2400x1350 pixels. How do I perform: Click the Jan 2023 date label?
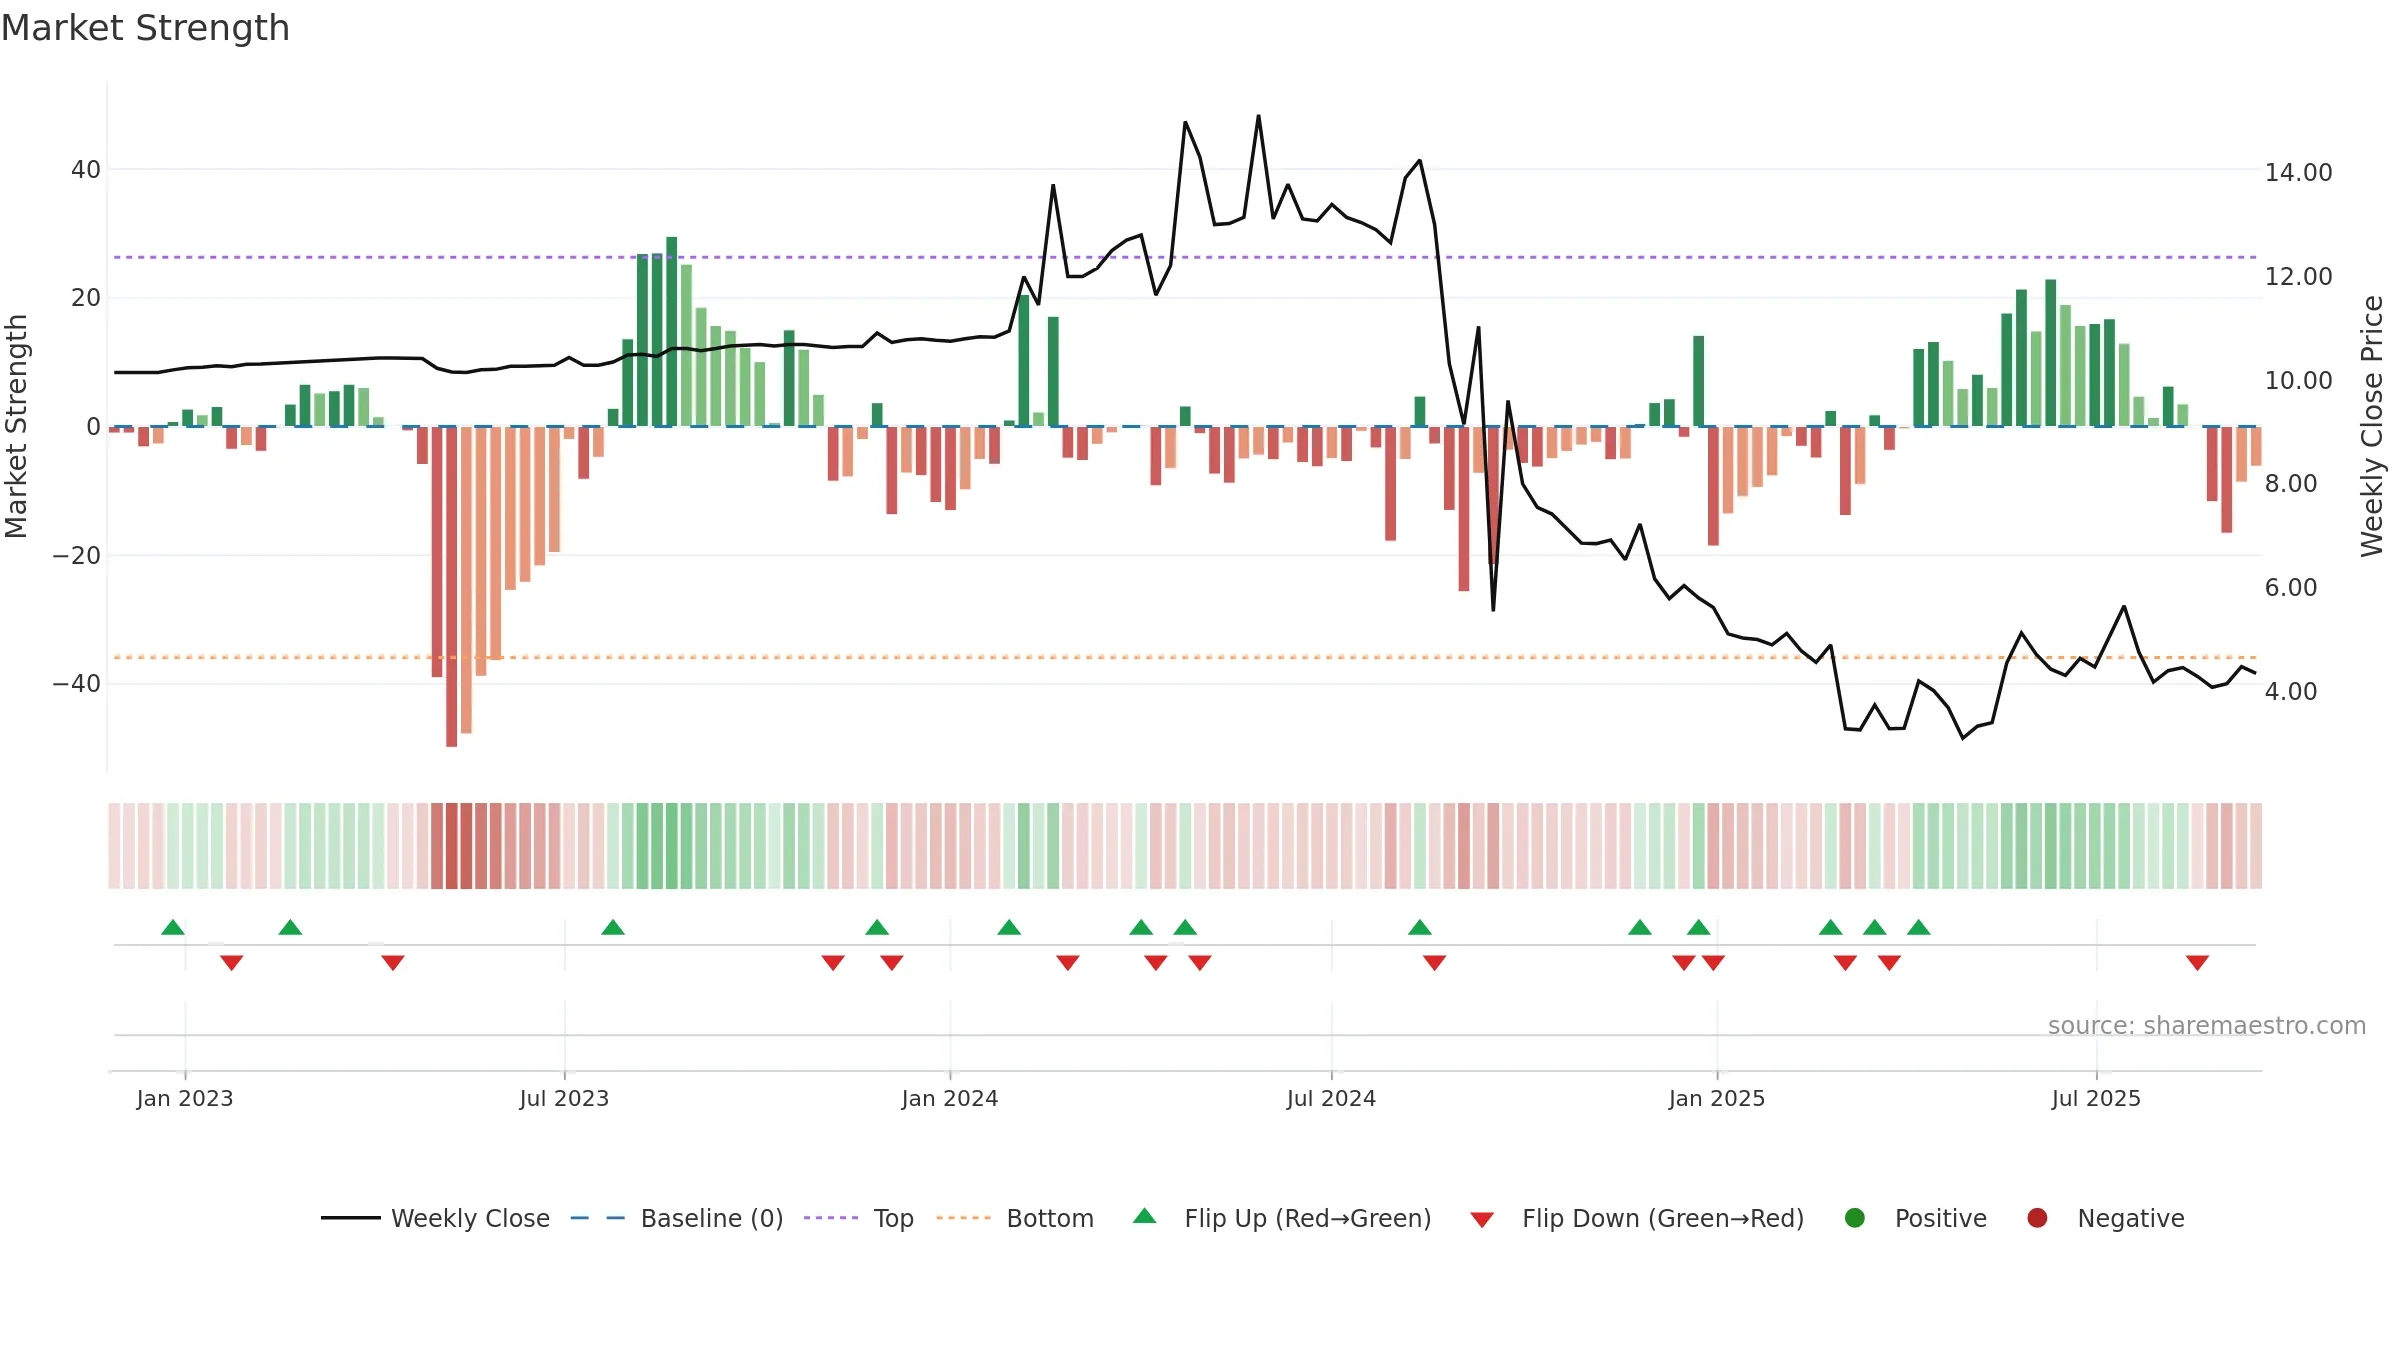click(x=185, y=1098)
